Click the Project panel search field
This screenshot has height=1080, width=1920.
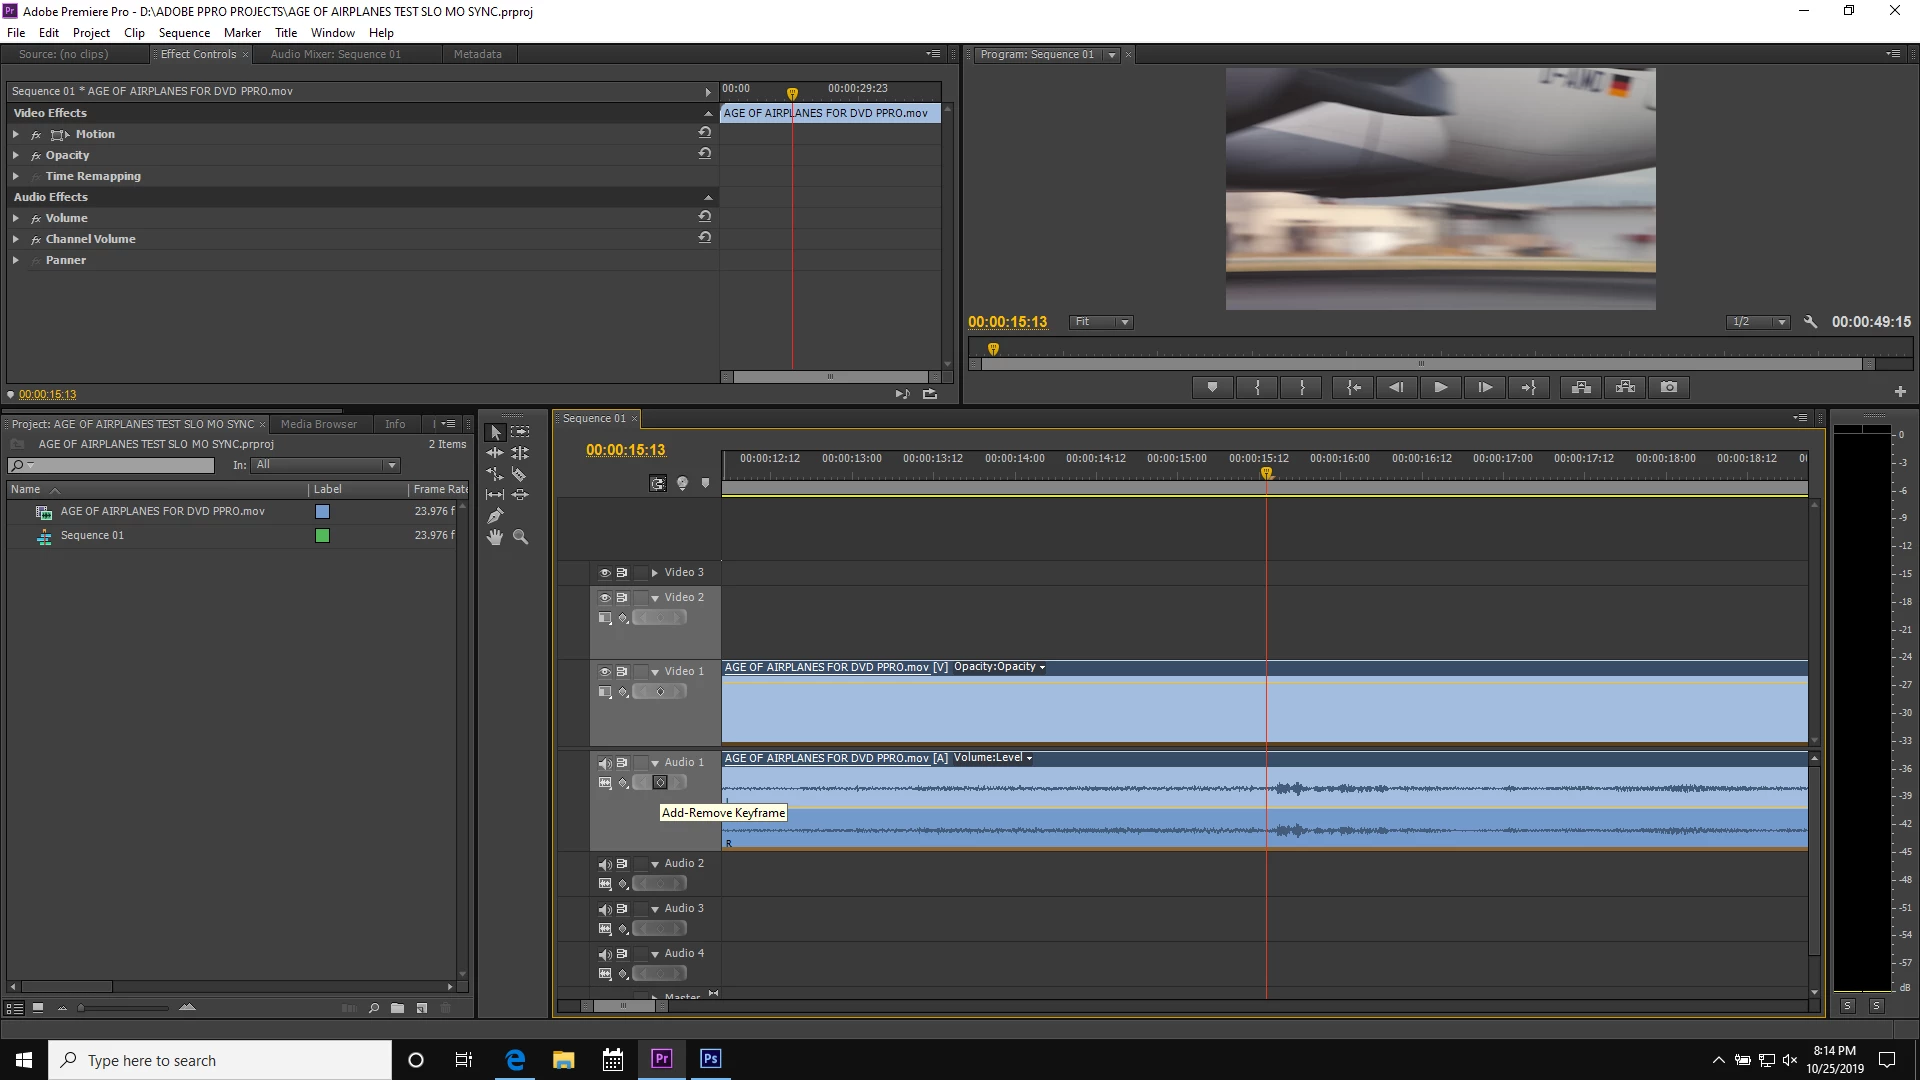(x=120, y=465)
